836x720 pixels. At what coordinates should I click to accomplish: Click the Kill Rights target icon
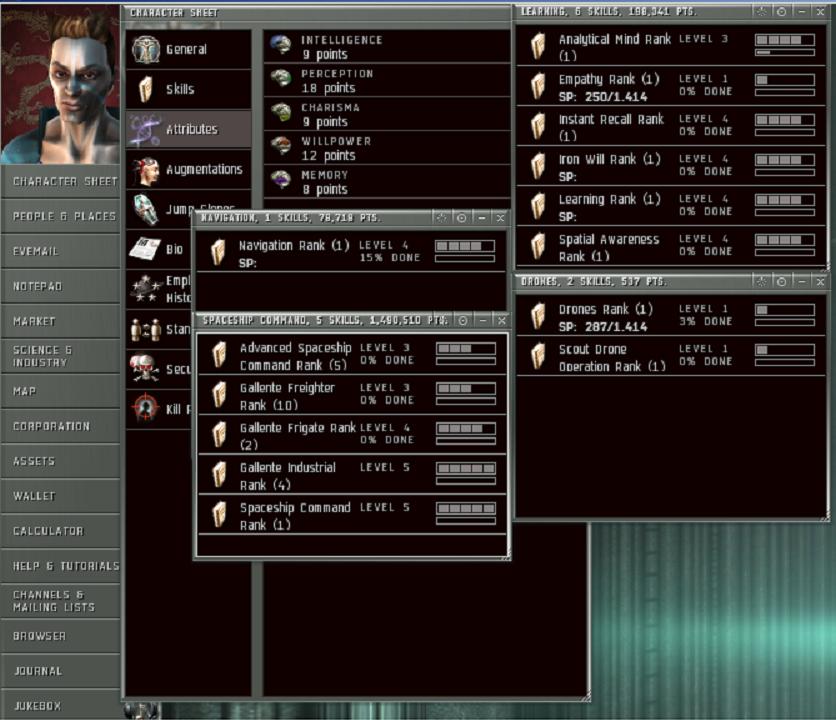click(146, 408)
